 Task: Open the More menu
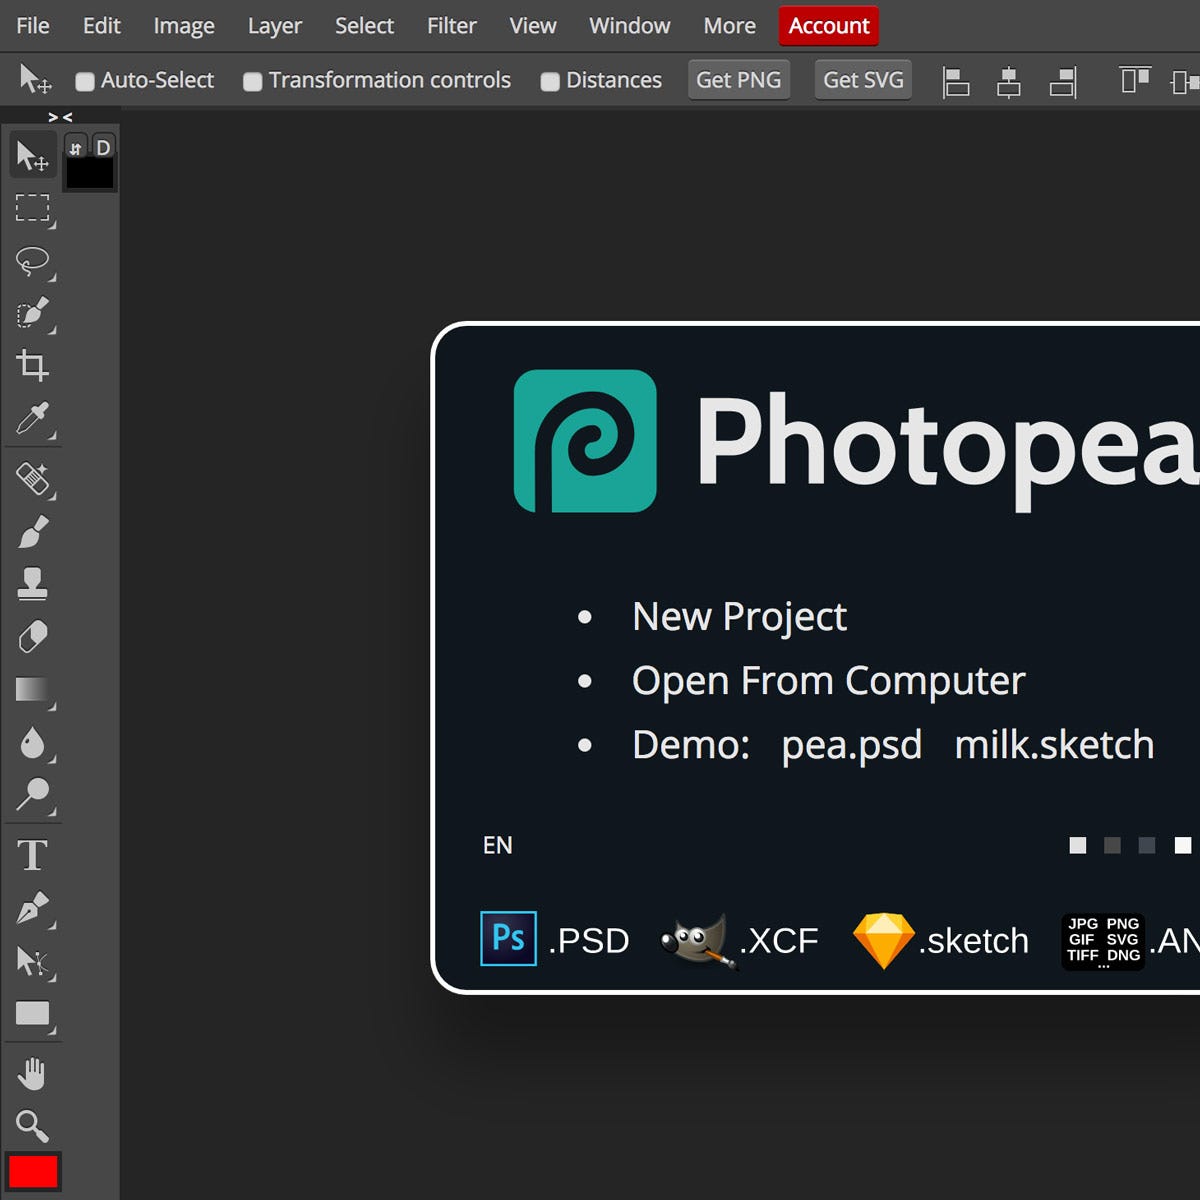(x=730, y=26)
